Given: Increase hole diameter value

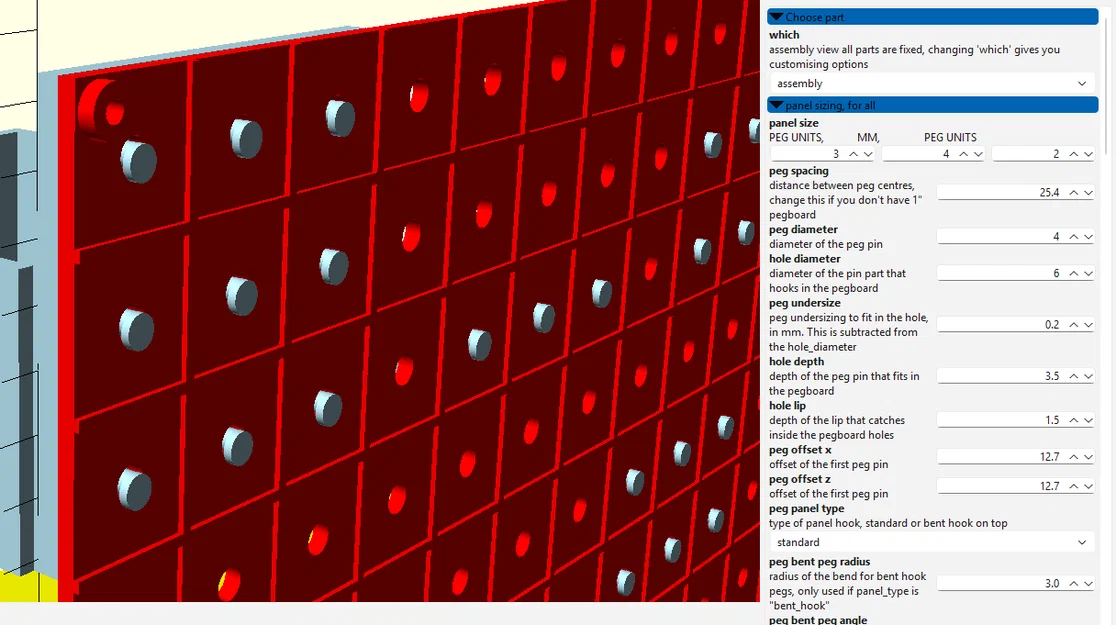Looking at the screenshot, I should [1073, 273].
